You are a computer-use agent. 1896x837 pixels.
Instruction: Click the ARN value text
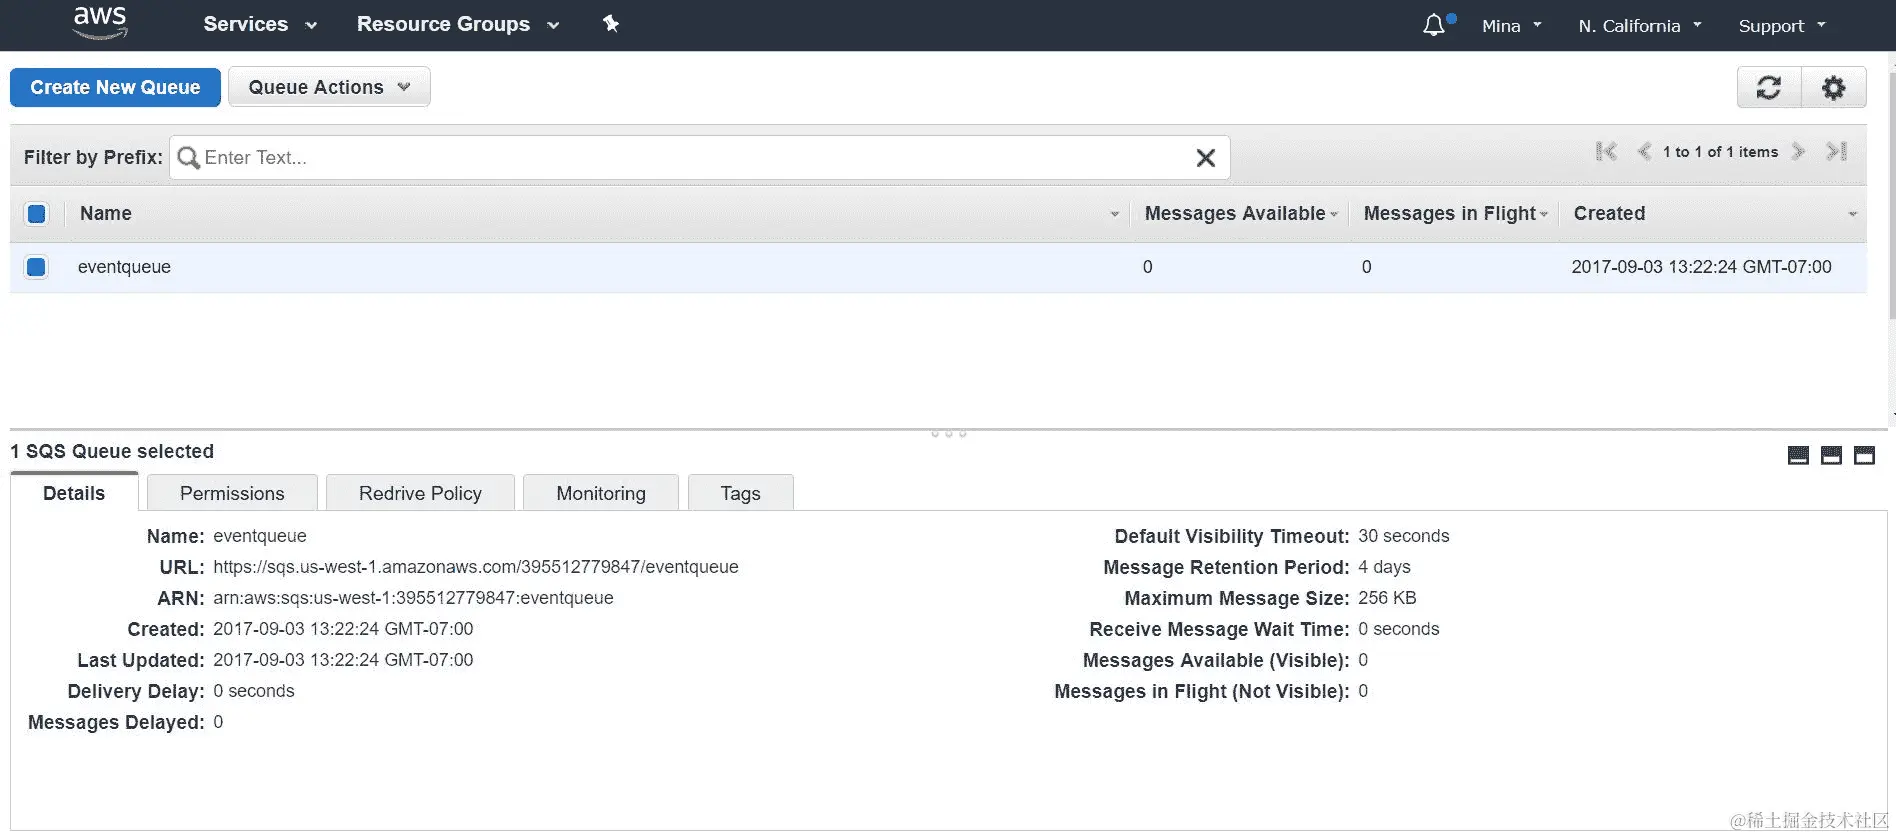pos(413,598)
